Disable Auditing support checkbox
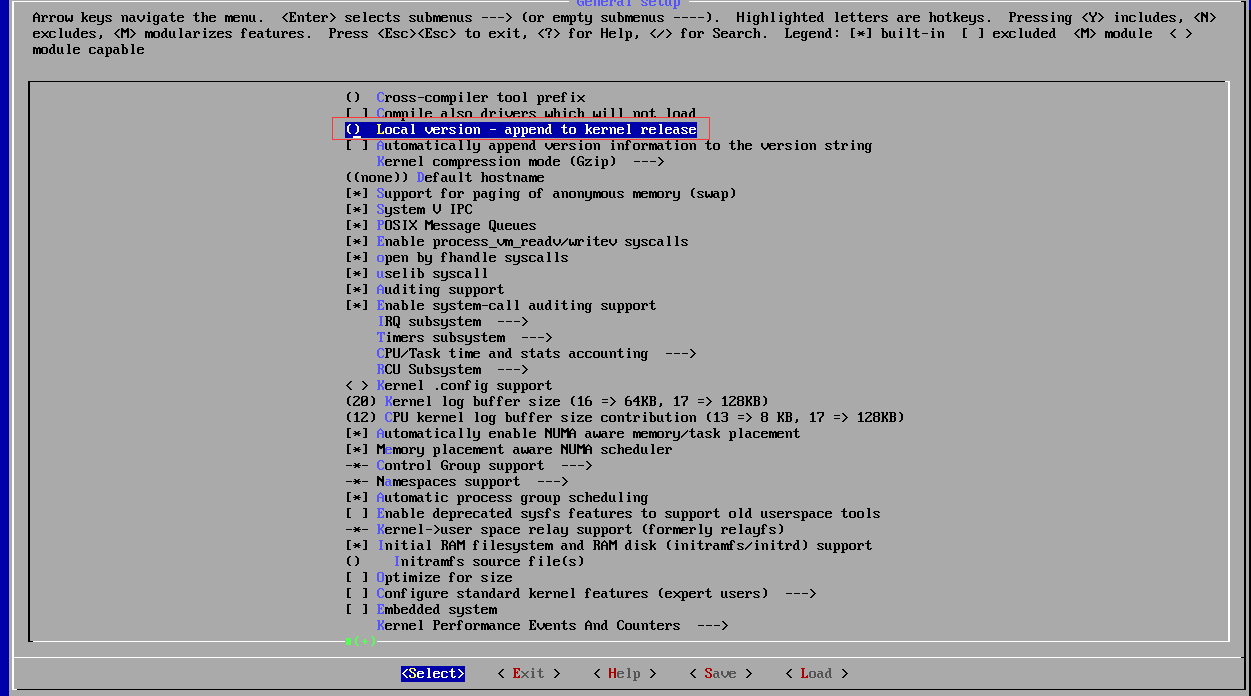Image resolution: width=1251 pixels, height=696 pixels. [x=357, y=290]
